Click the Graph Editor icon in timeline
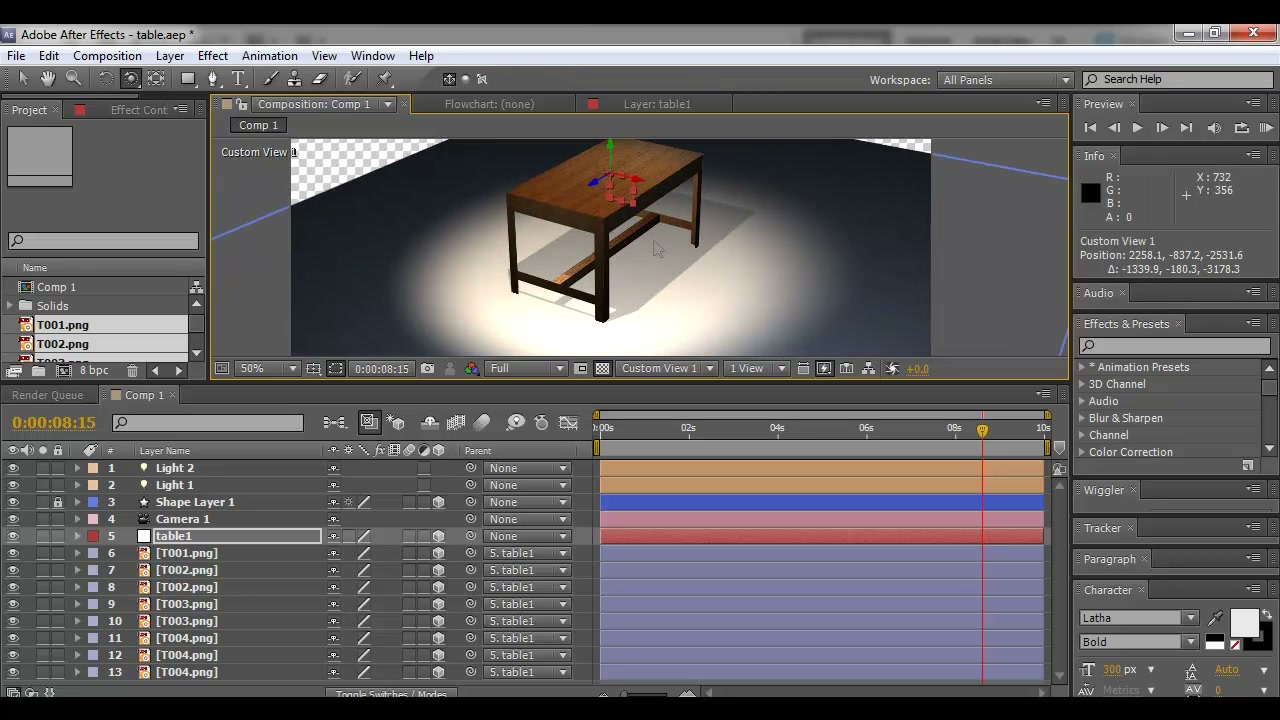 [568, 423]
